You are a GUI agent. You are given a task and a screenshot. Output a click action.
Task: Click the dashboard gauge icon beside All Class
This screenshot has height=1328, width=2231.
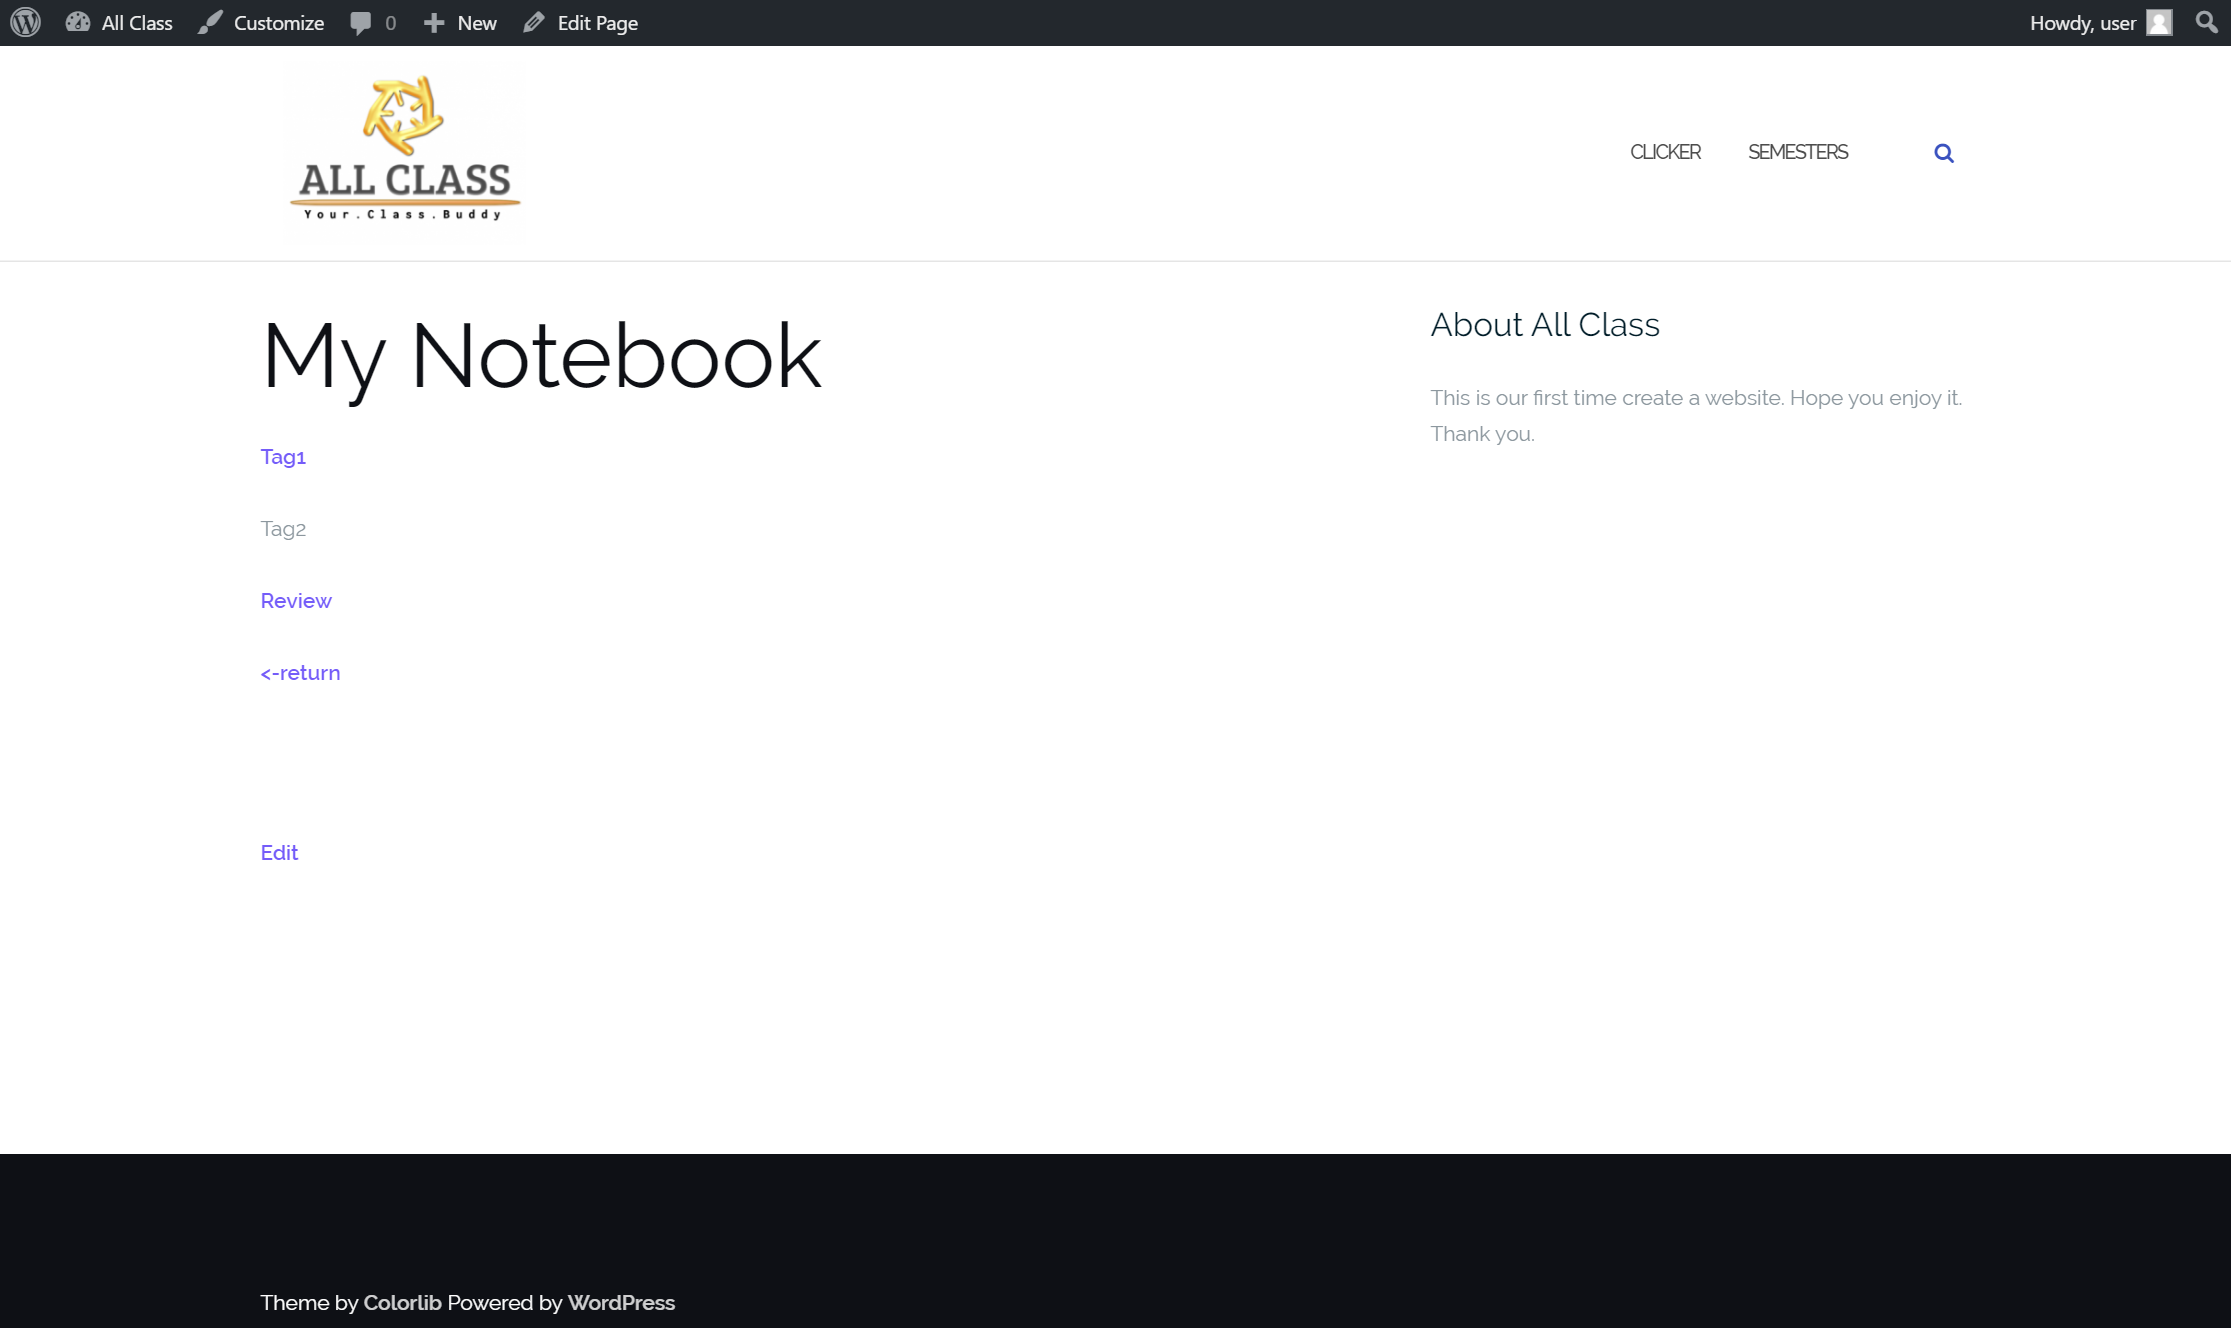tap(78, 22)
